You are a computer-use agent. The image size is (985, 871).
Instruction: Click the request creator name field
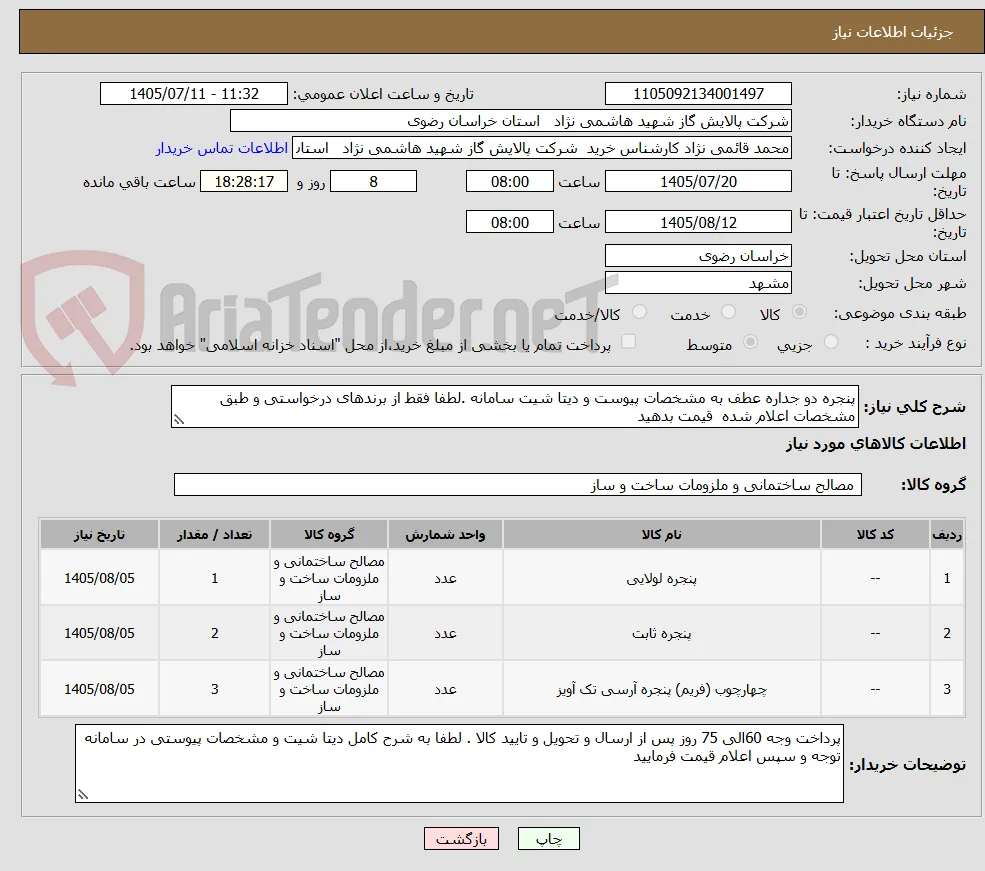(541, 148)
